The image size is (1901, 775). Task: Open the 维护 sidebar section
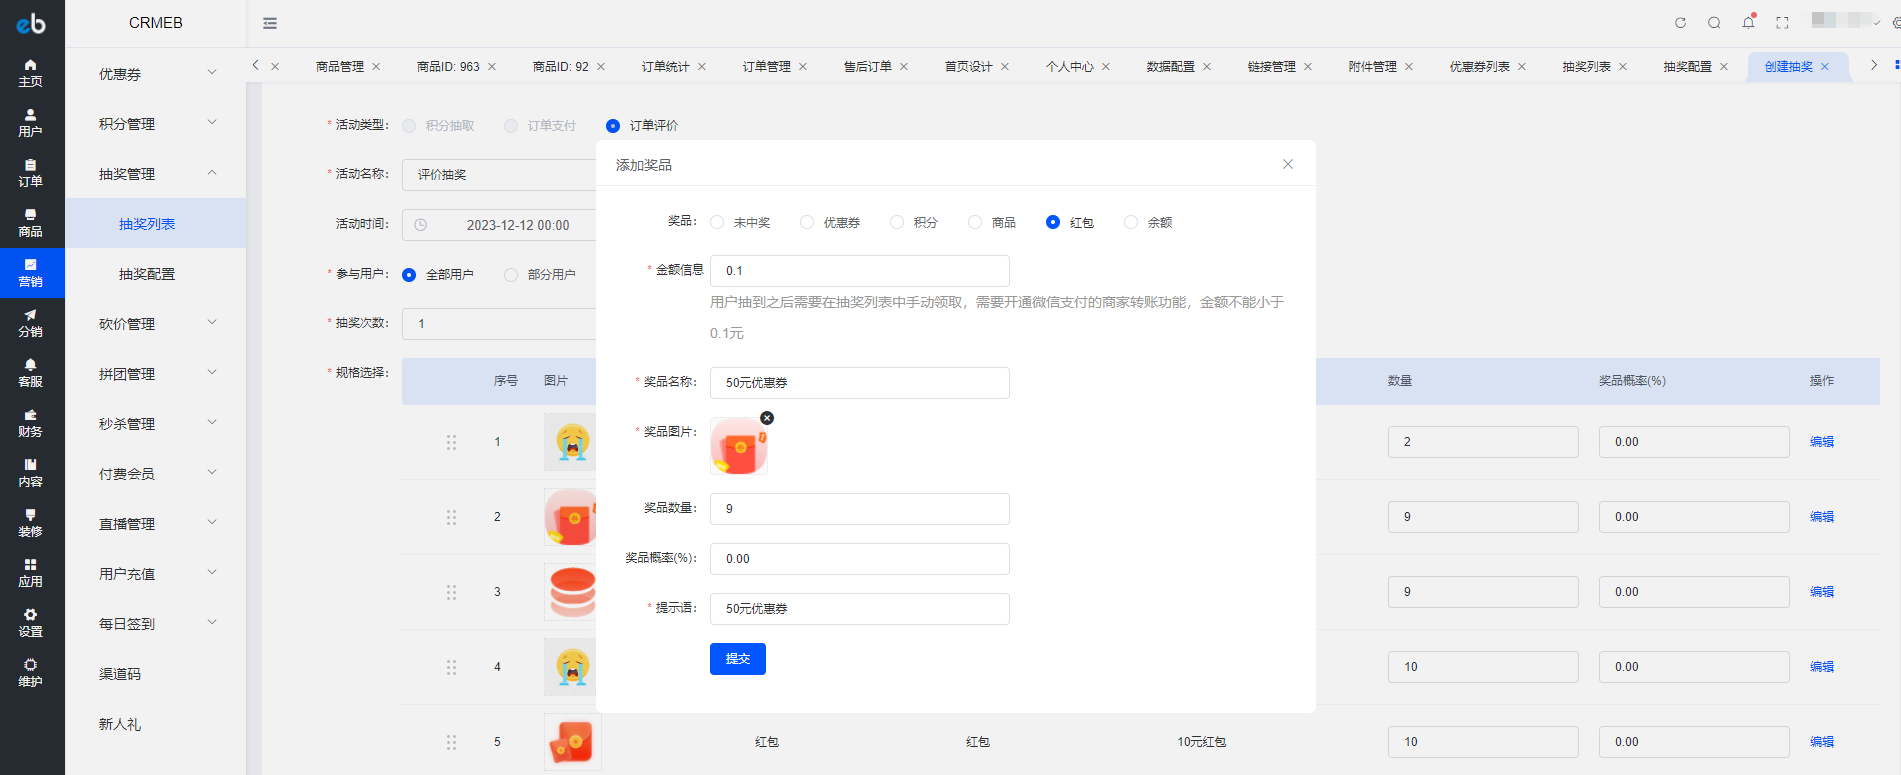click(31, 673)
